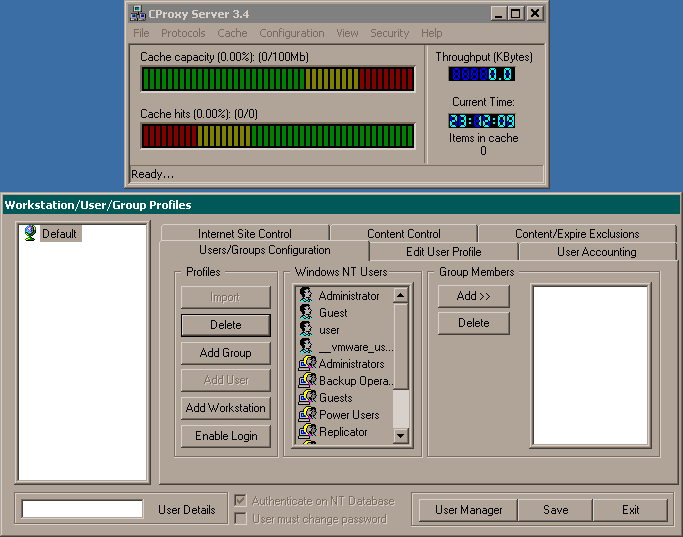683x537 pixels.
Task: Select 'Backup Opera..' in the list
Action: click(x=356, y=381)
